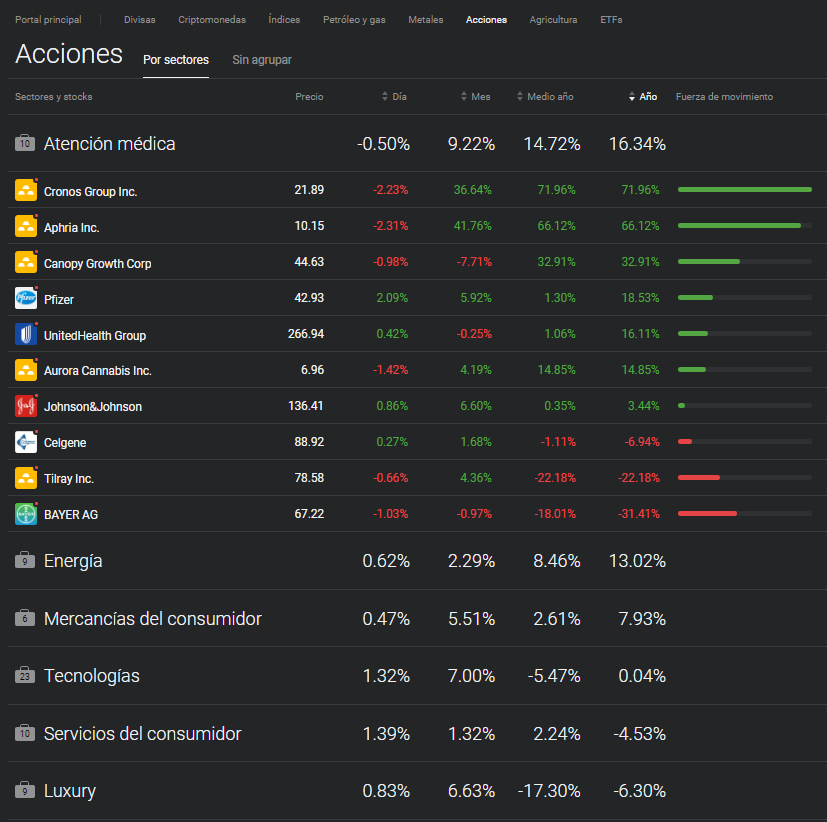The width and height of the screenshot is (827, 822).
Task: Click the Johnson&Johnson logo icon
Action: coord(26,406)
